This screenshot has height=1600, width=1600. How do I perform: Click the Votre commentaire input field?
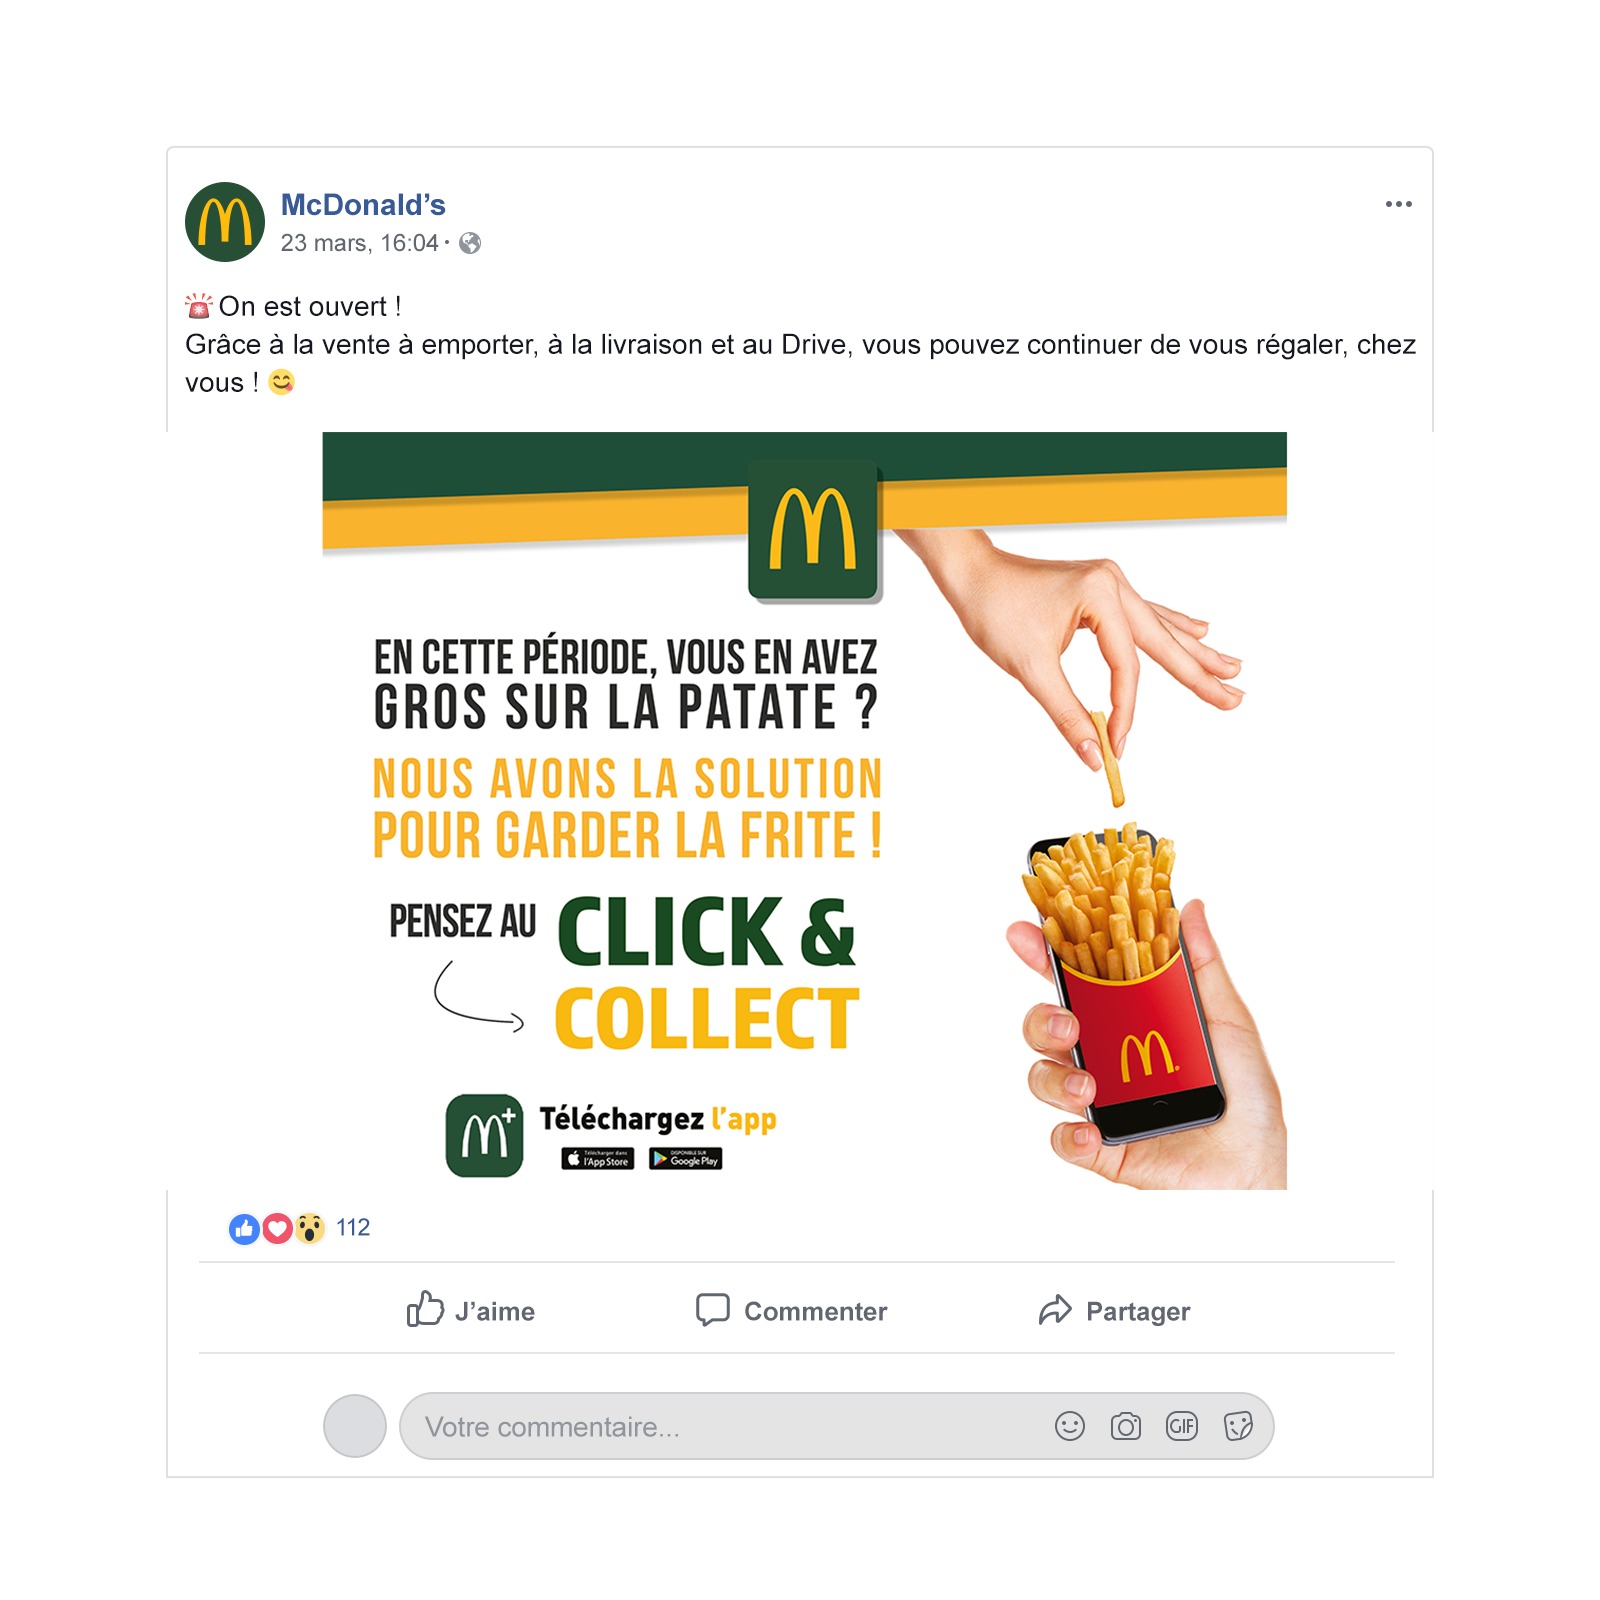(x=836, y=1426)
